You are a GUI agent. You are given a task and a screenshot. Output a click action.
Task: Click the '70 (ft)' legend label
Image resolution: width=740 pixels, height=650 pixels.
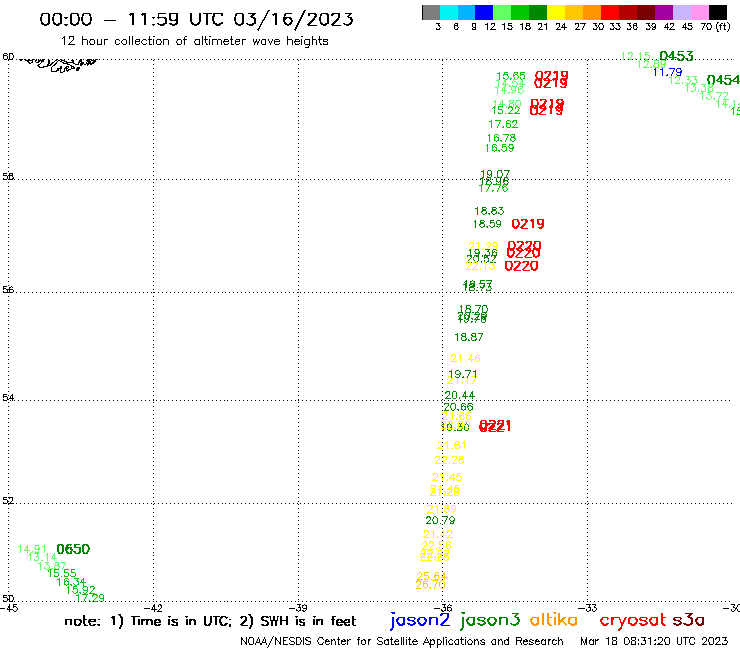click(x=715, y=27)
